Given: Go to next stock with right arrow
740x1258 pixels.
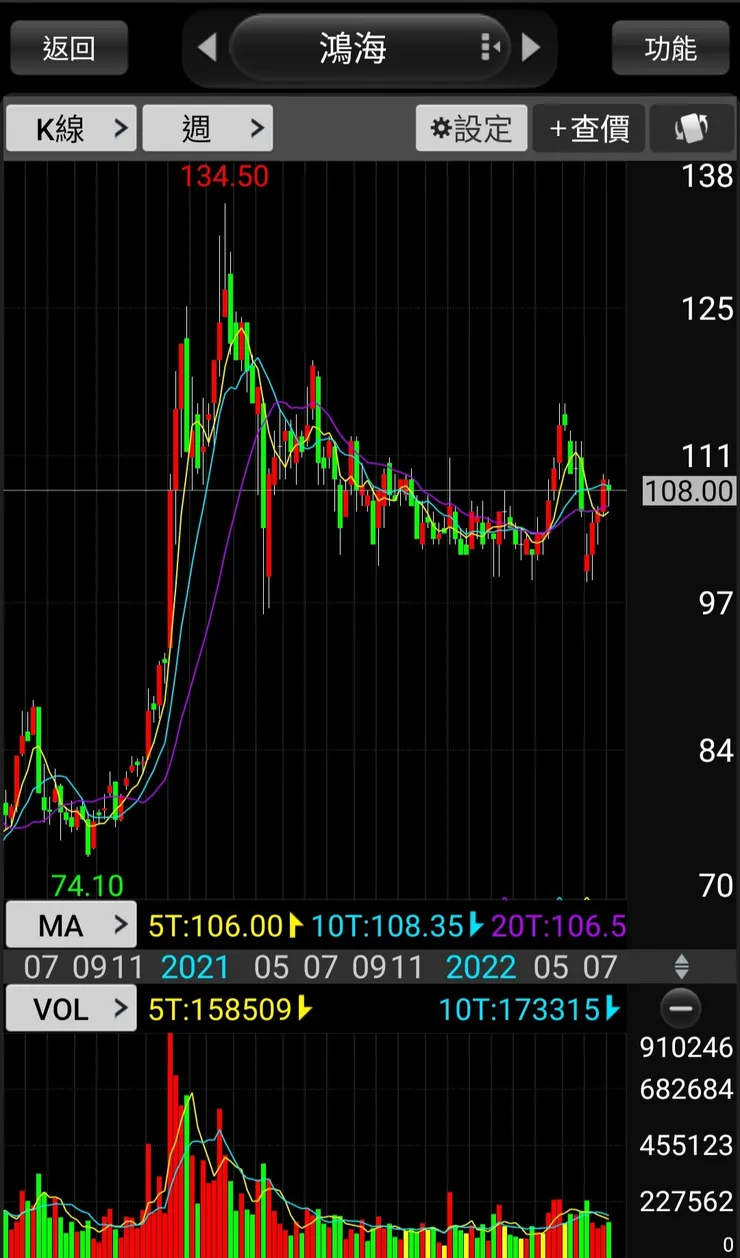Looking at the screenshot, I should (531, 47).
